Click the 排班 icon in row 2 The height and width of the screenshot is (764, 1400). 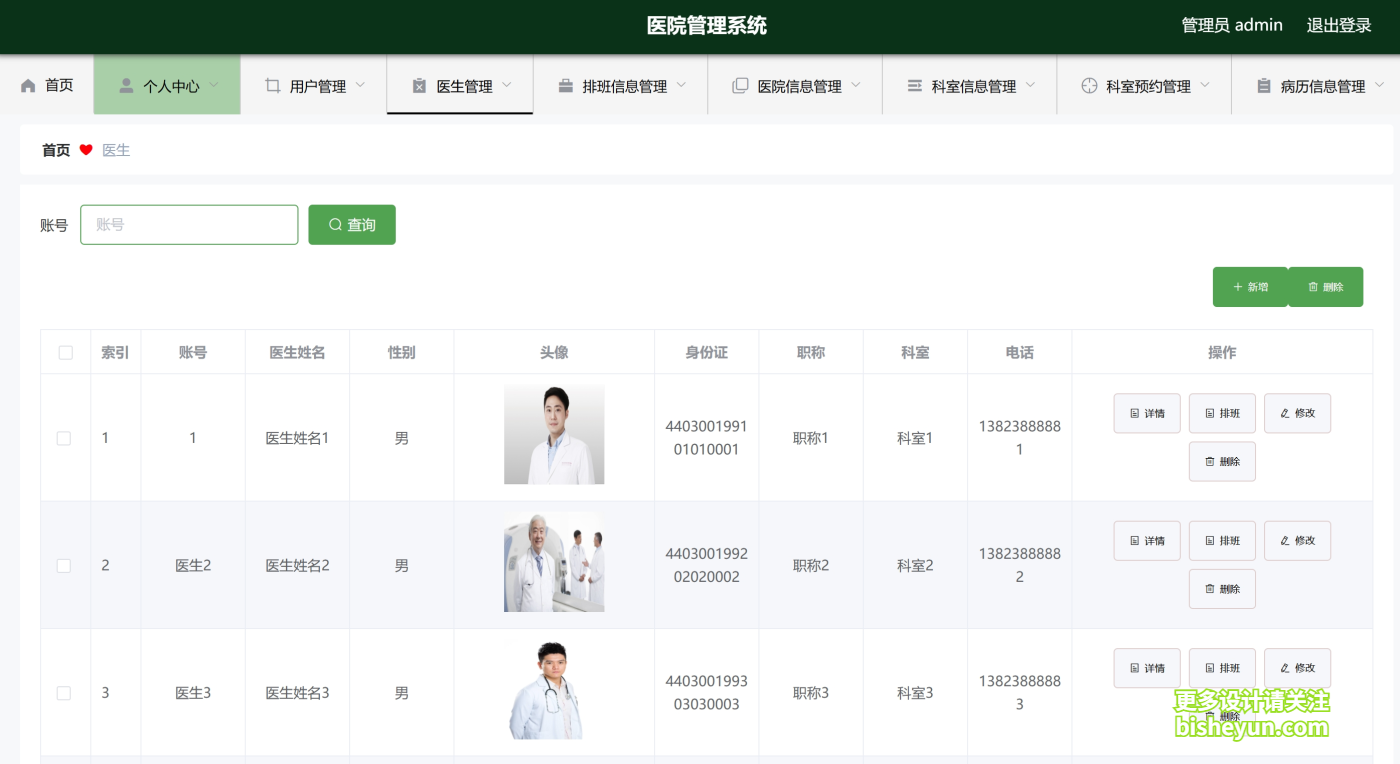point(1209,541)
